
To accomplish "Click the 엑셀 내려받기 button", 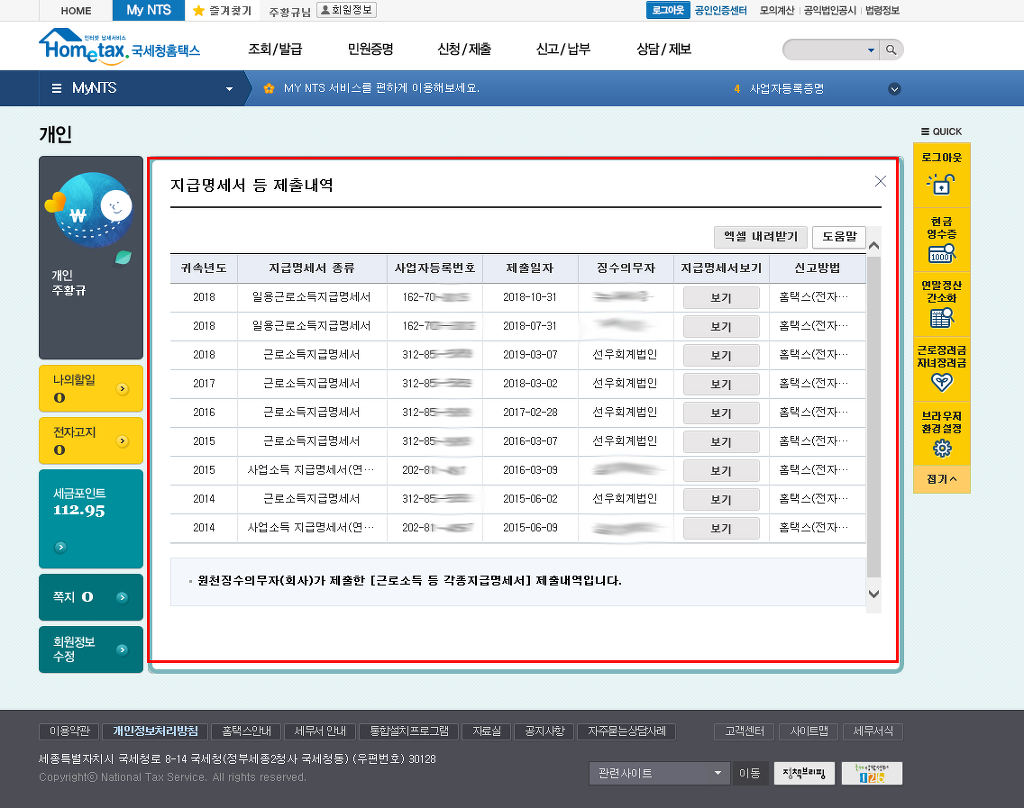I will coord(760,237).
